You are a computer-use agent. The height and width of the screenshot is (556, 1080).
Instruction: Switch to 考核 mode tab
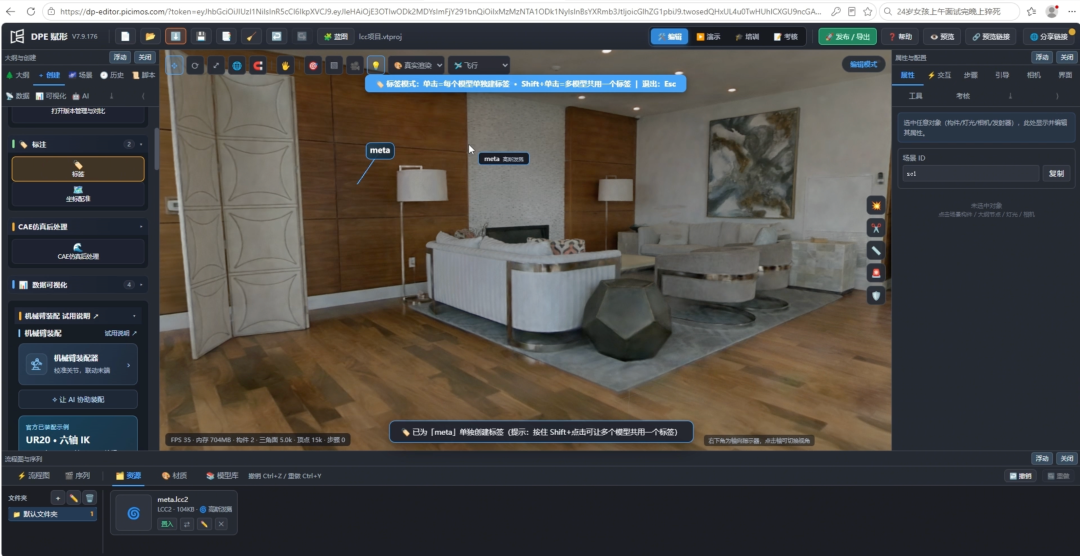pyautogui.click(x=785, y=37)
